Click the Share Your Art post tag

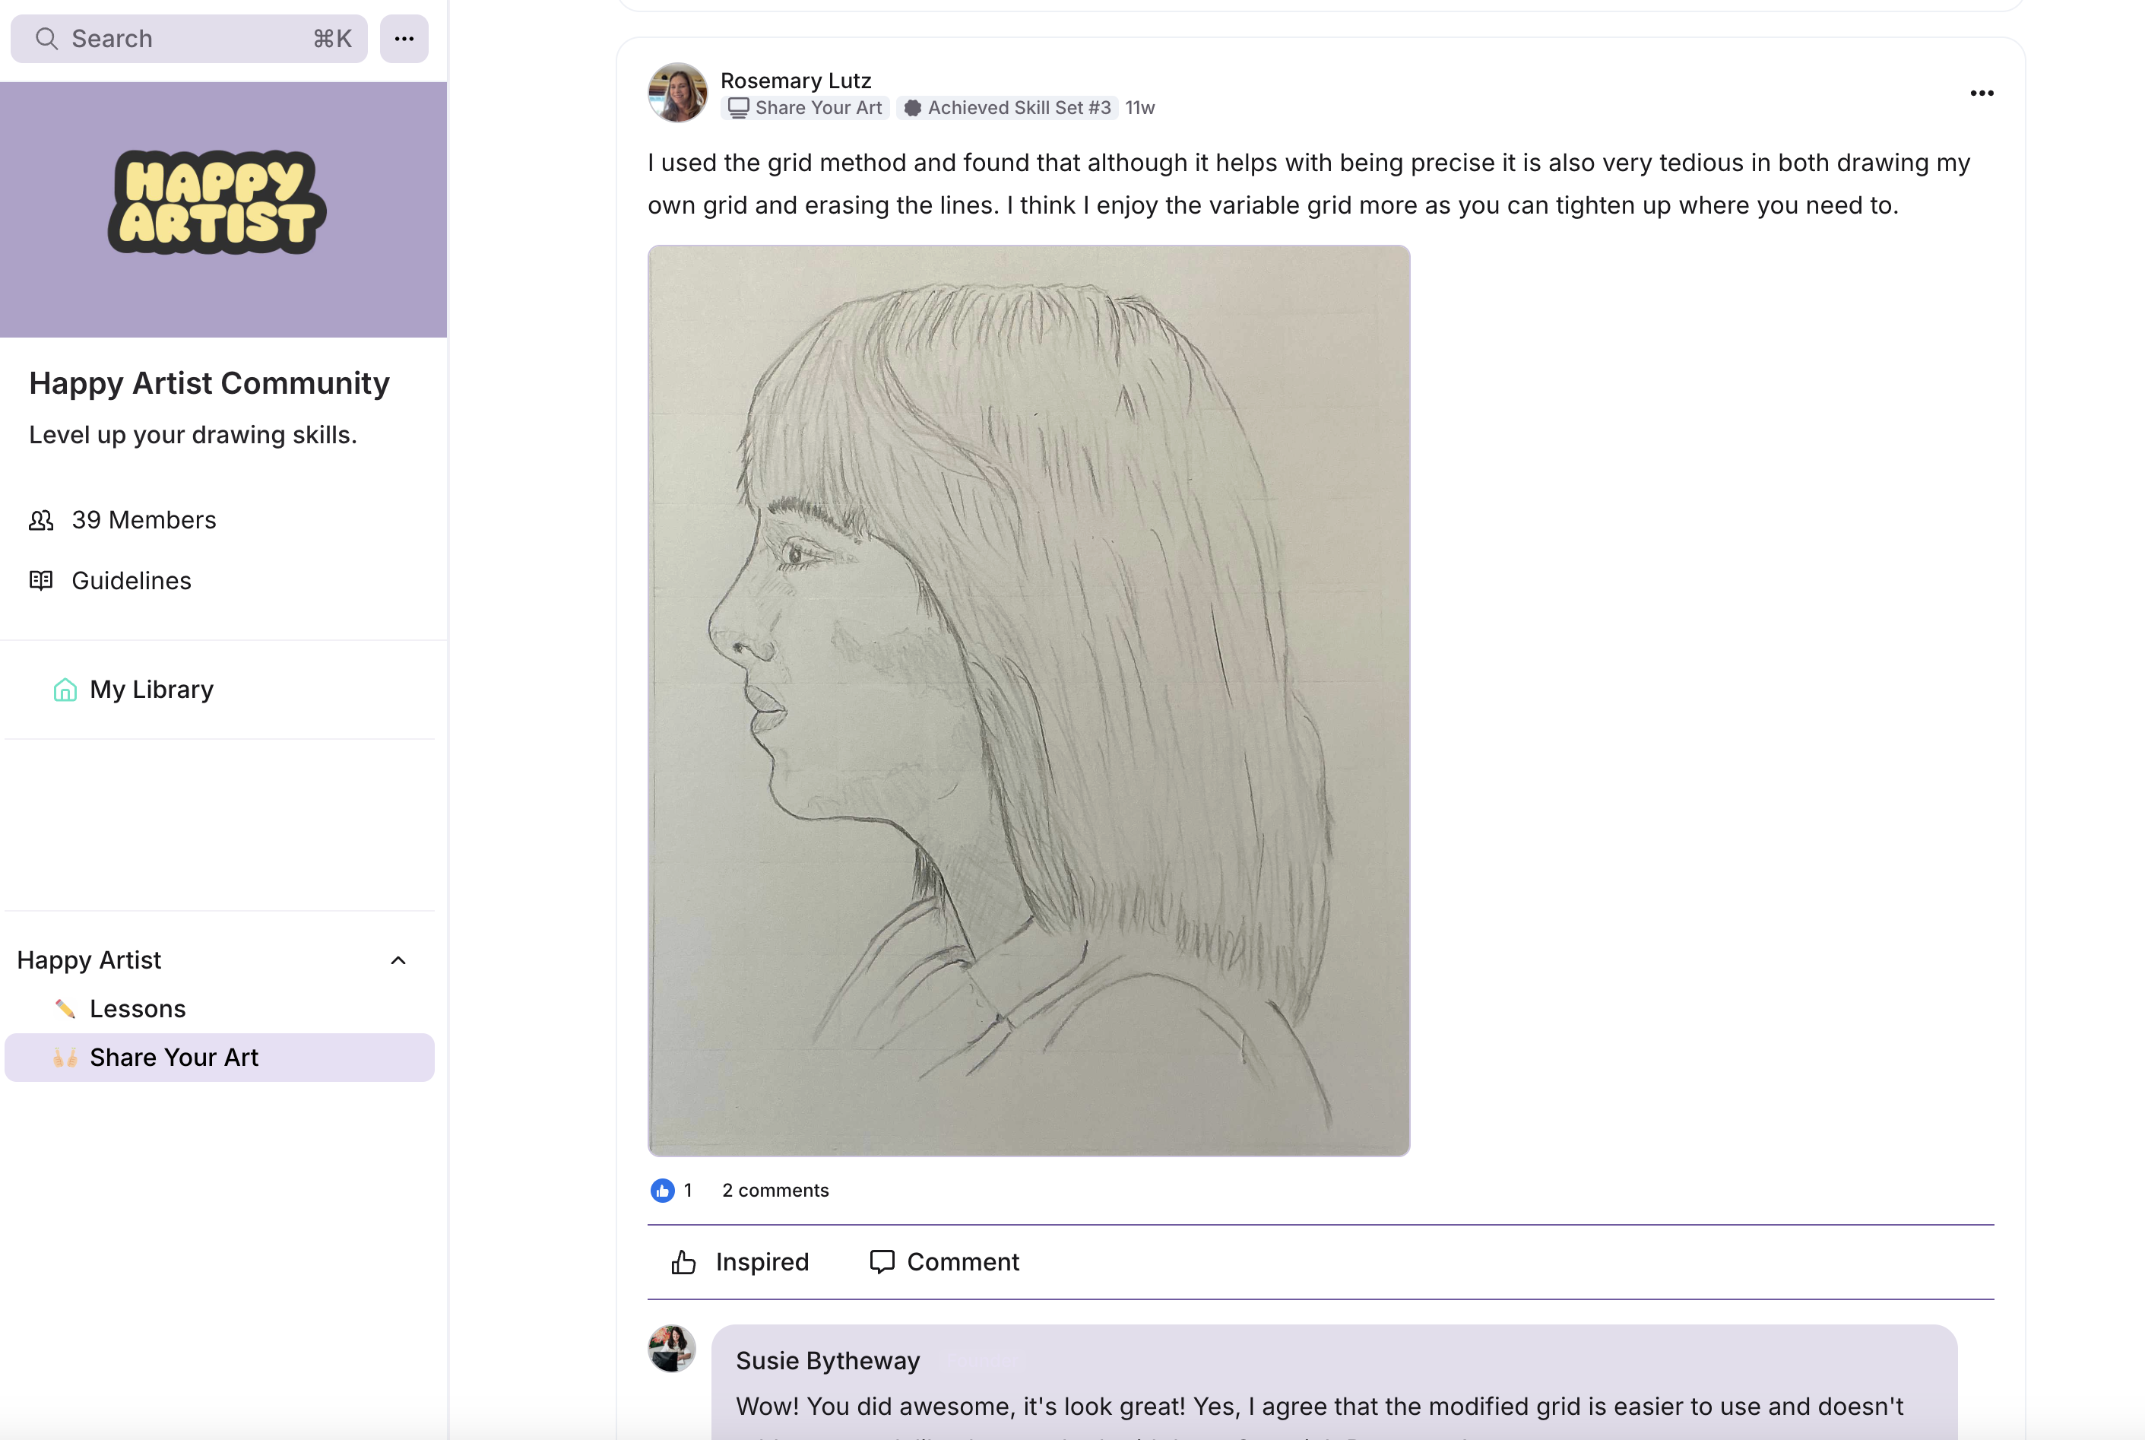click(805, 108)
